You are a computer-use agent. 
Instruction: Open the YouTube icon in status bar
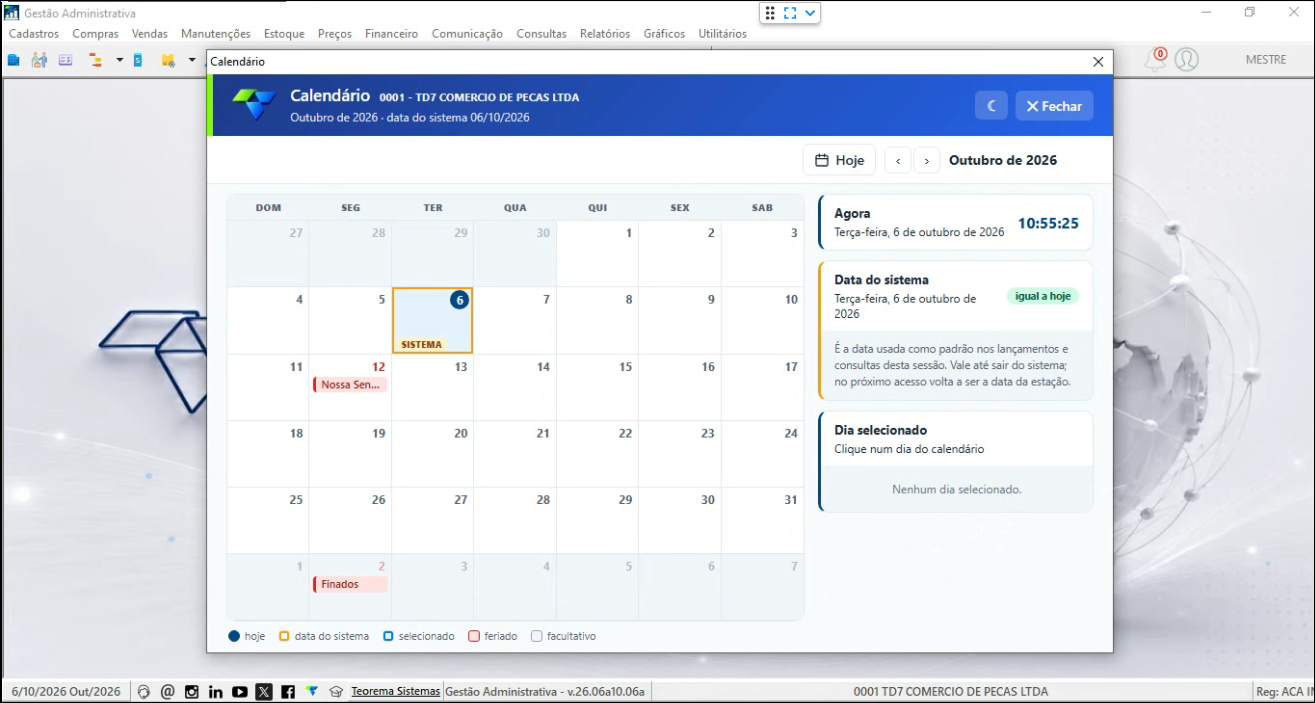(239, 691)
